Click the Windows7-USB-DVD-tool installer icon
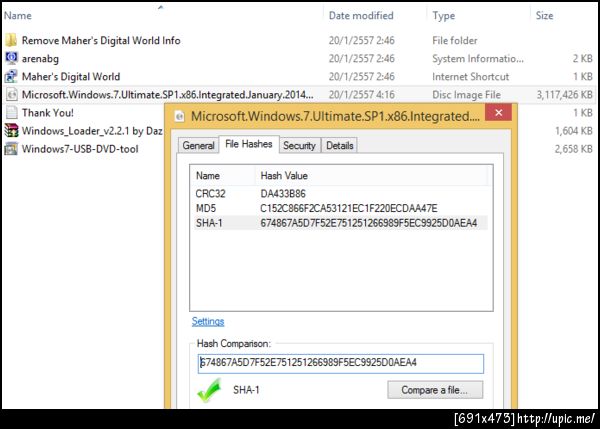This screenshot has height=429, width=600. point(11,148)
